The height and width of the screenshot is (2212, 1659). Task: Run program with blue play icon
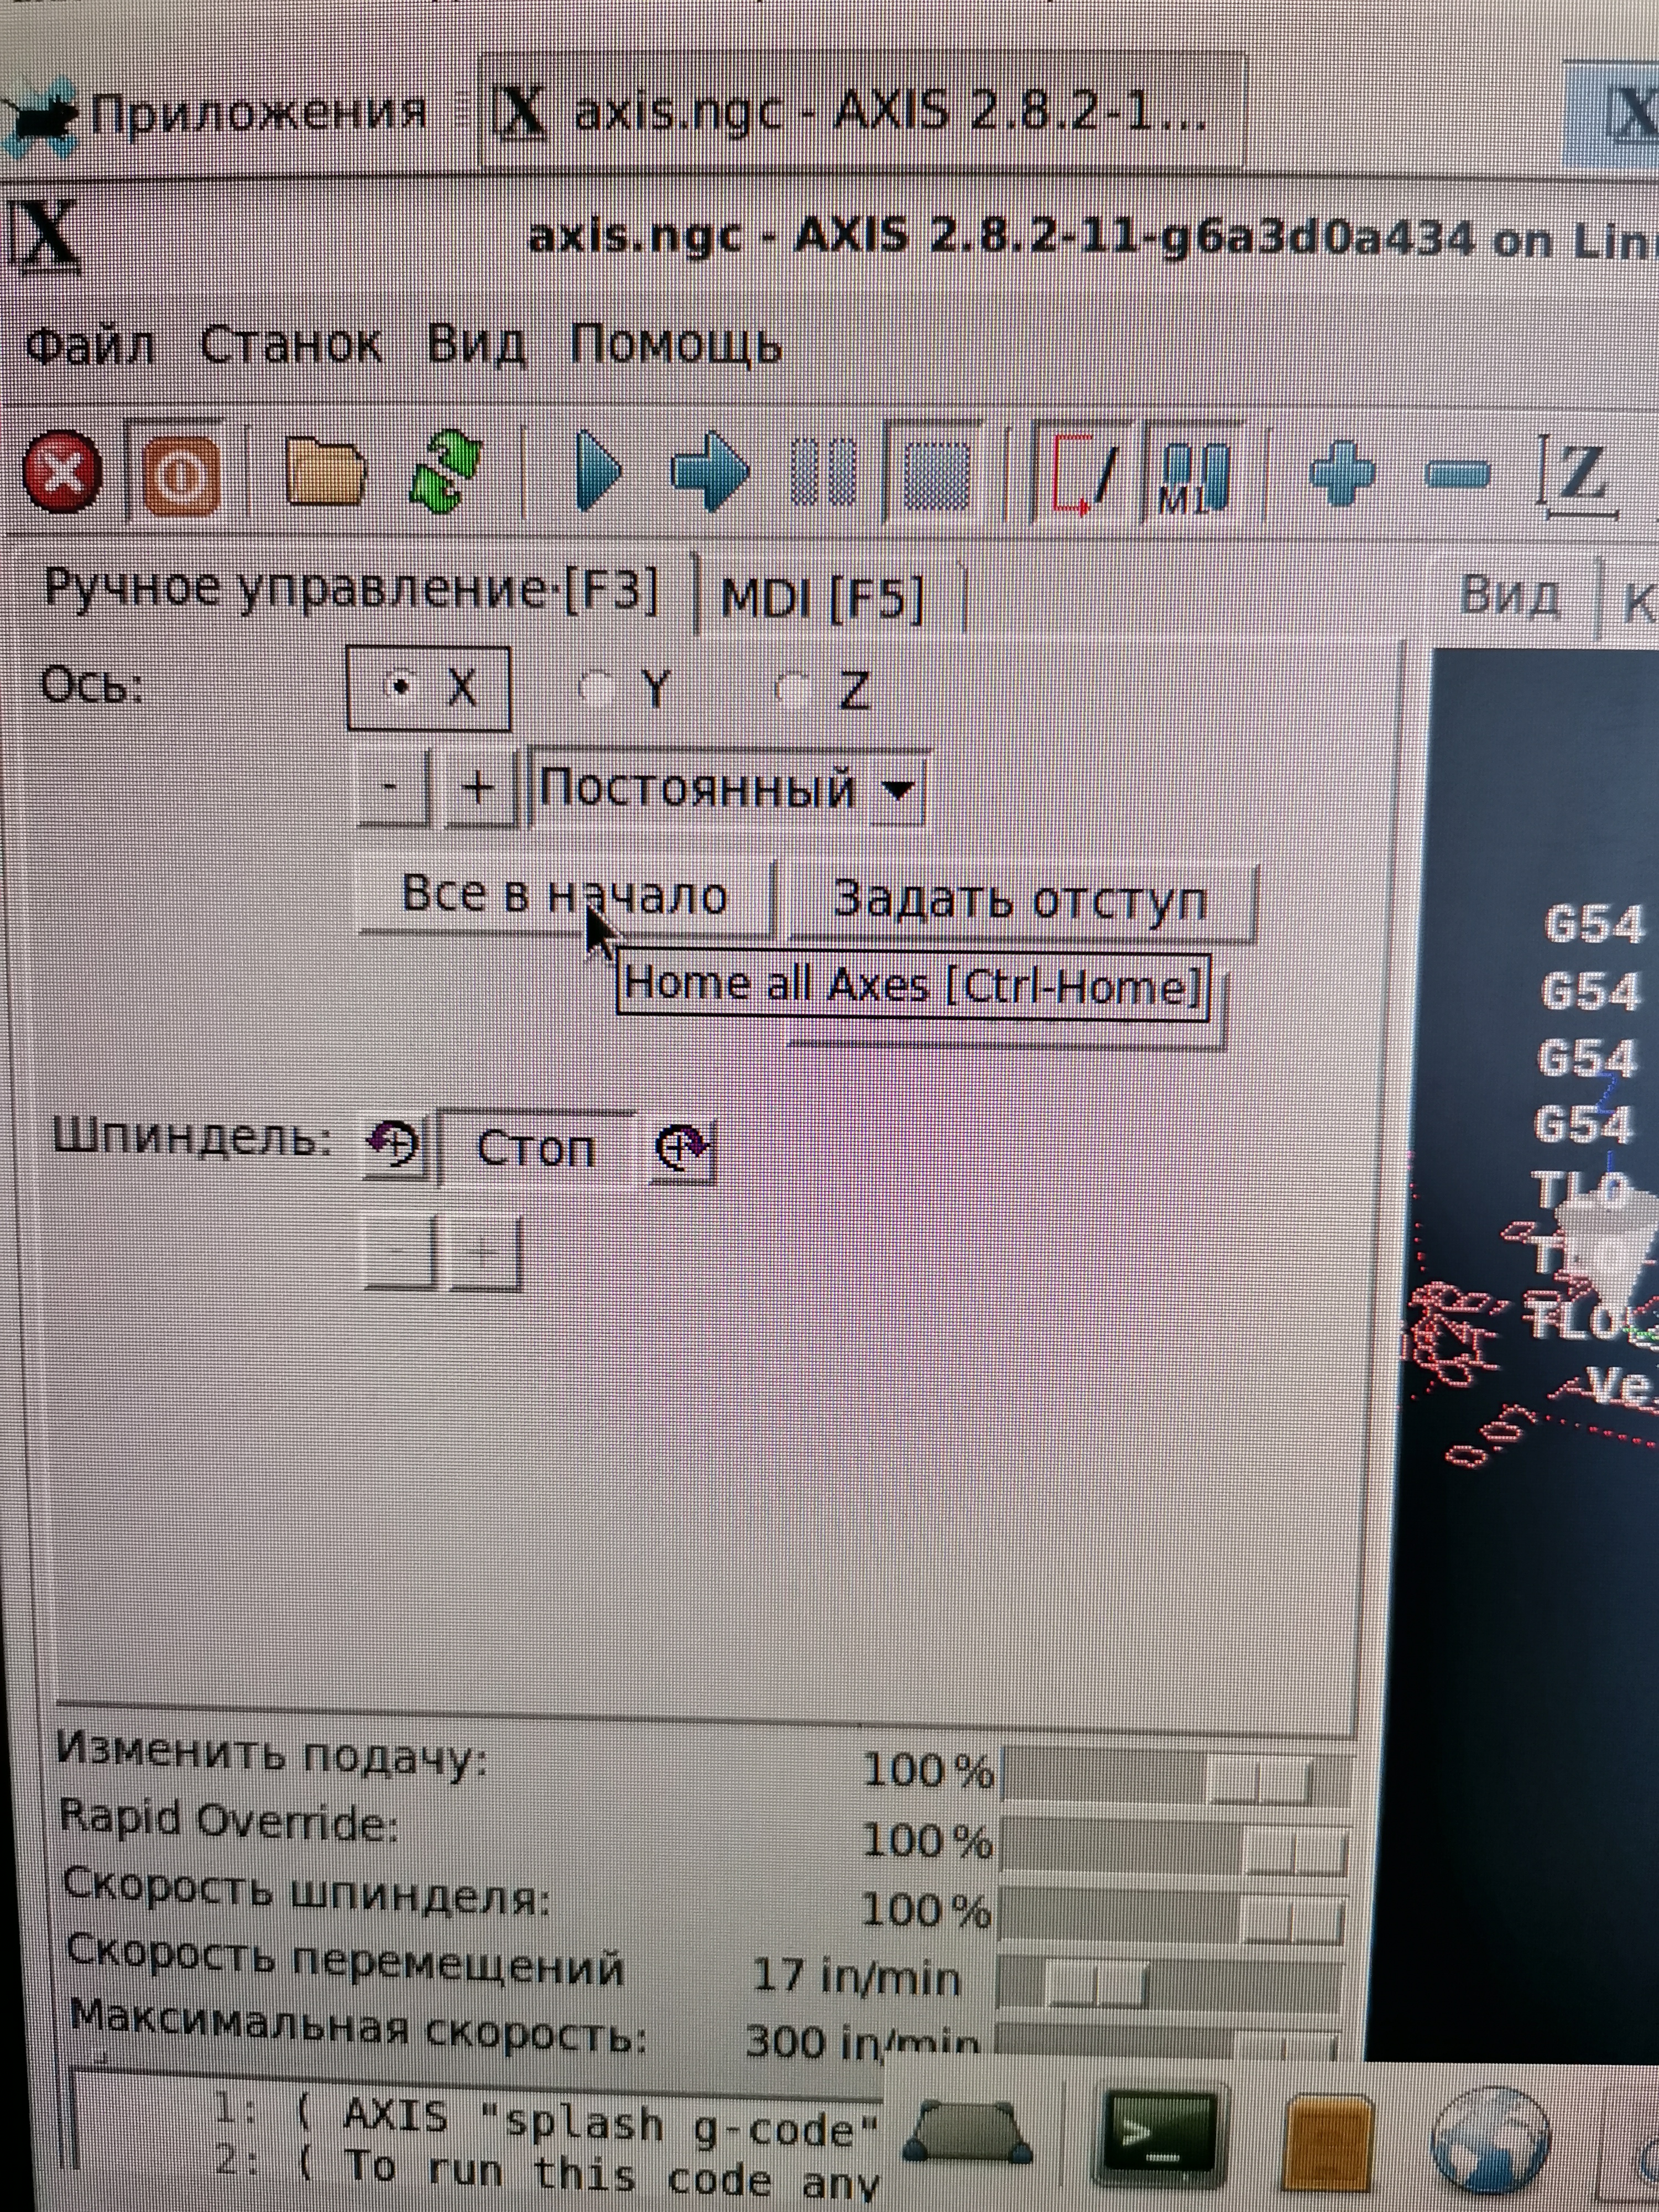[598, 470]
